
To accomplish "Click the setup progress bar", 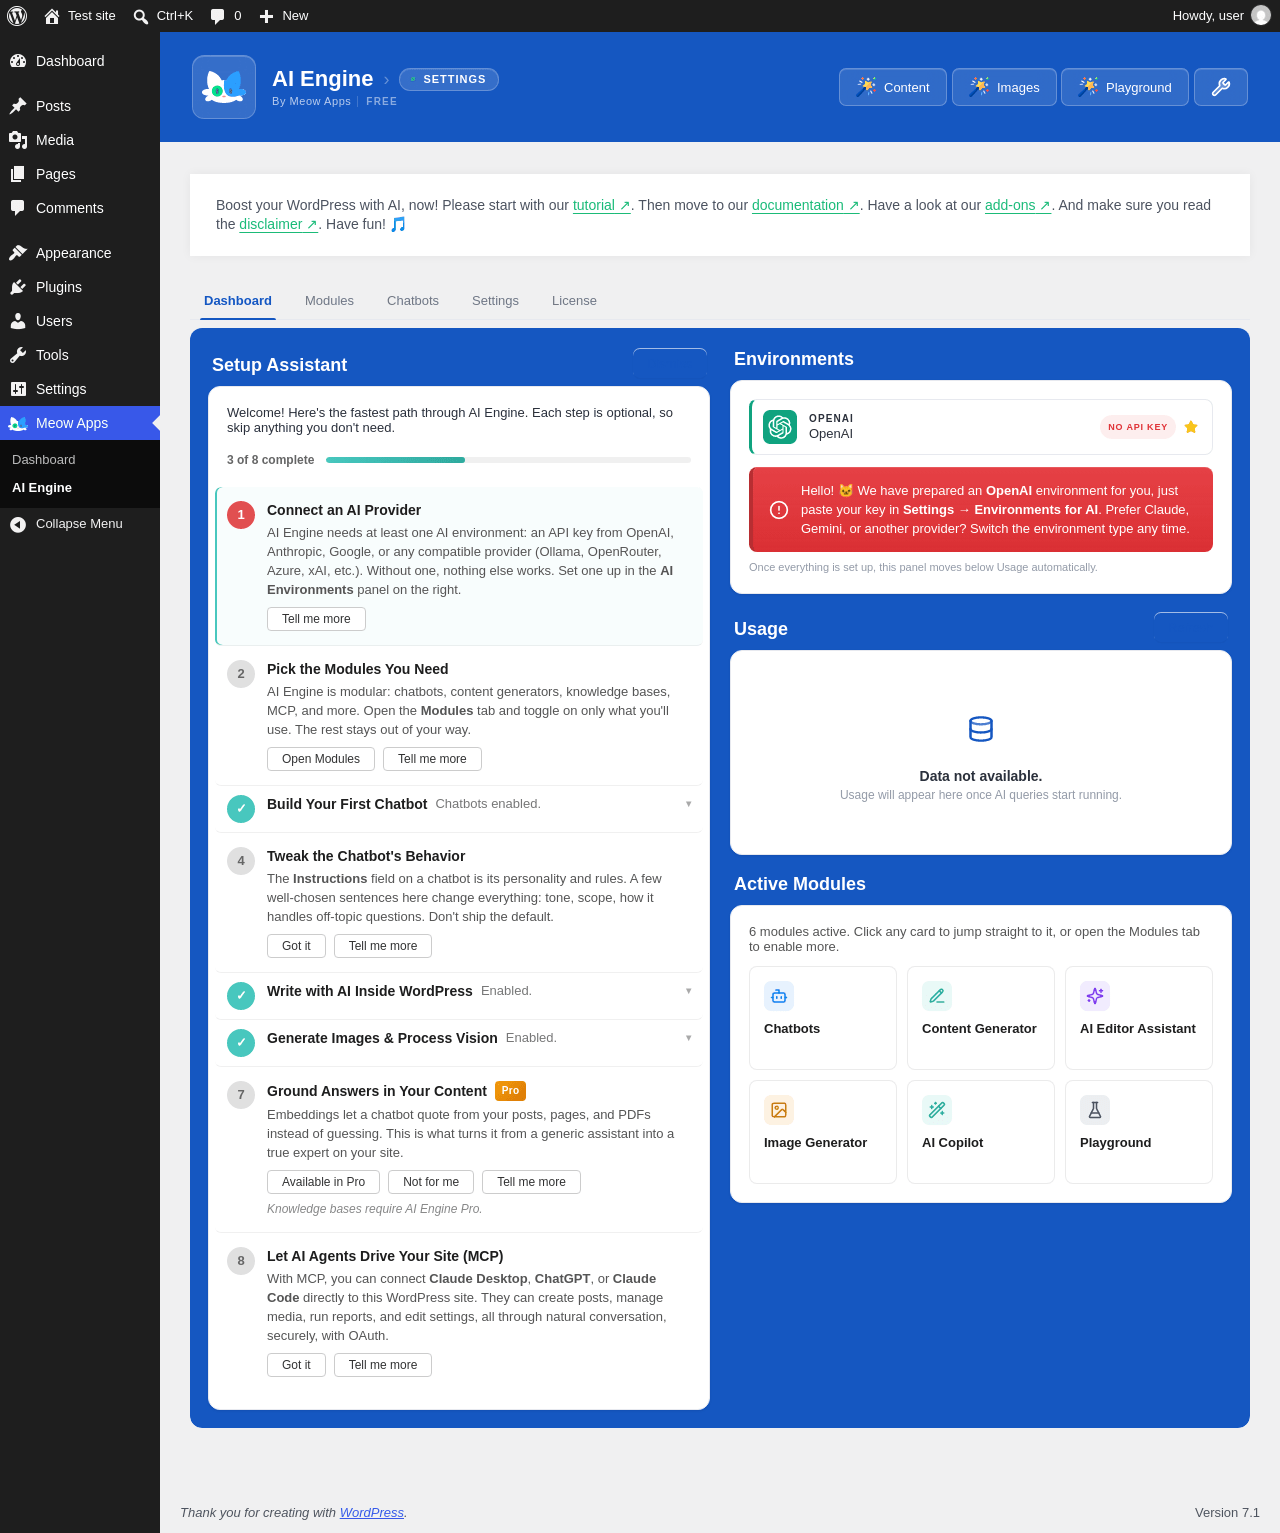I will [x=508, y=460].
